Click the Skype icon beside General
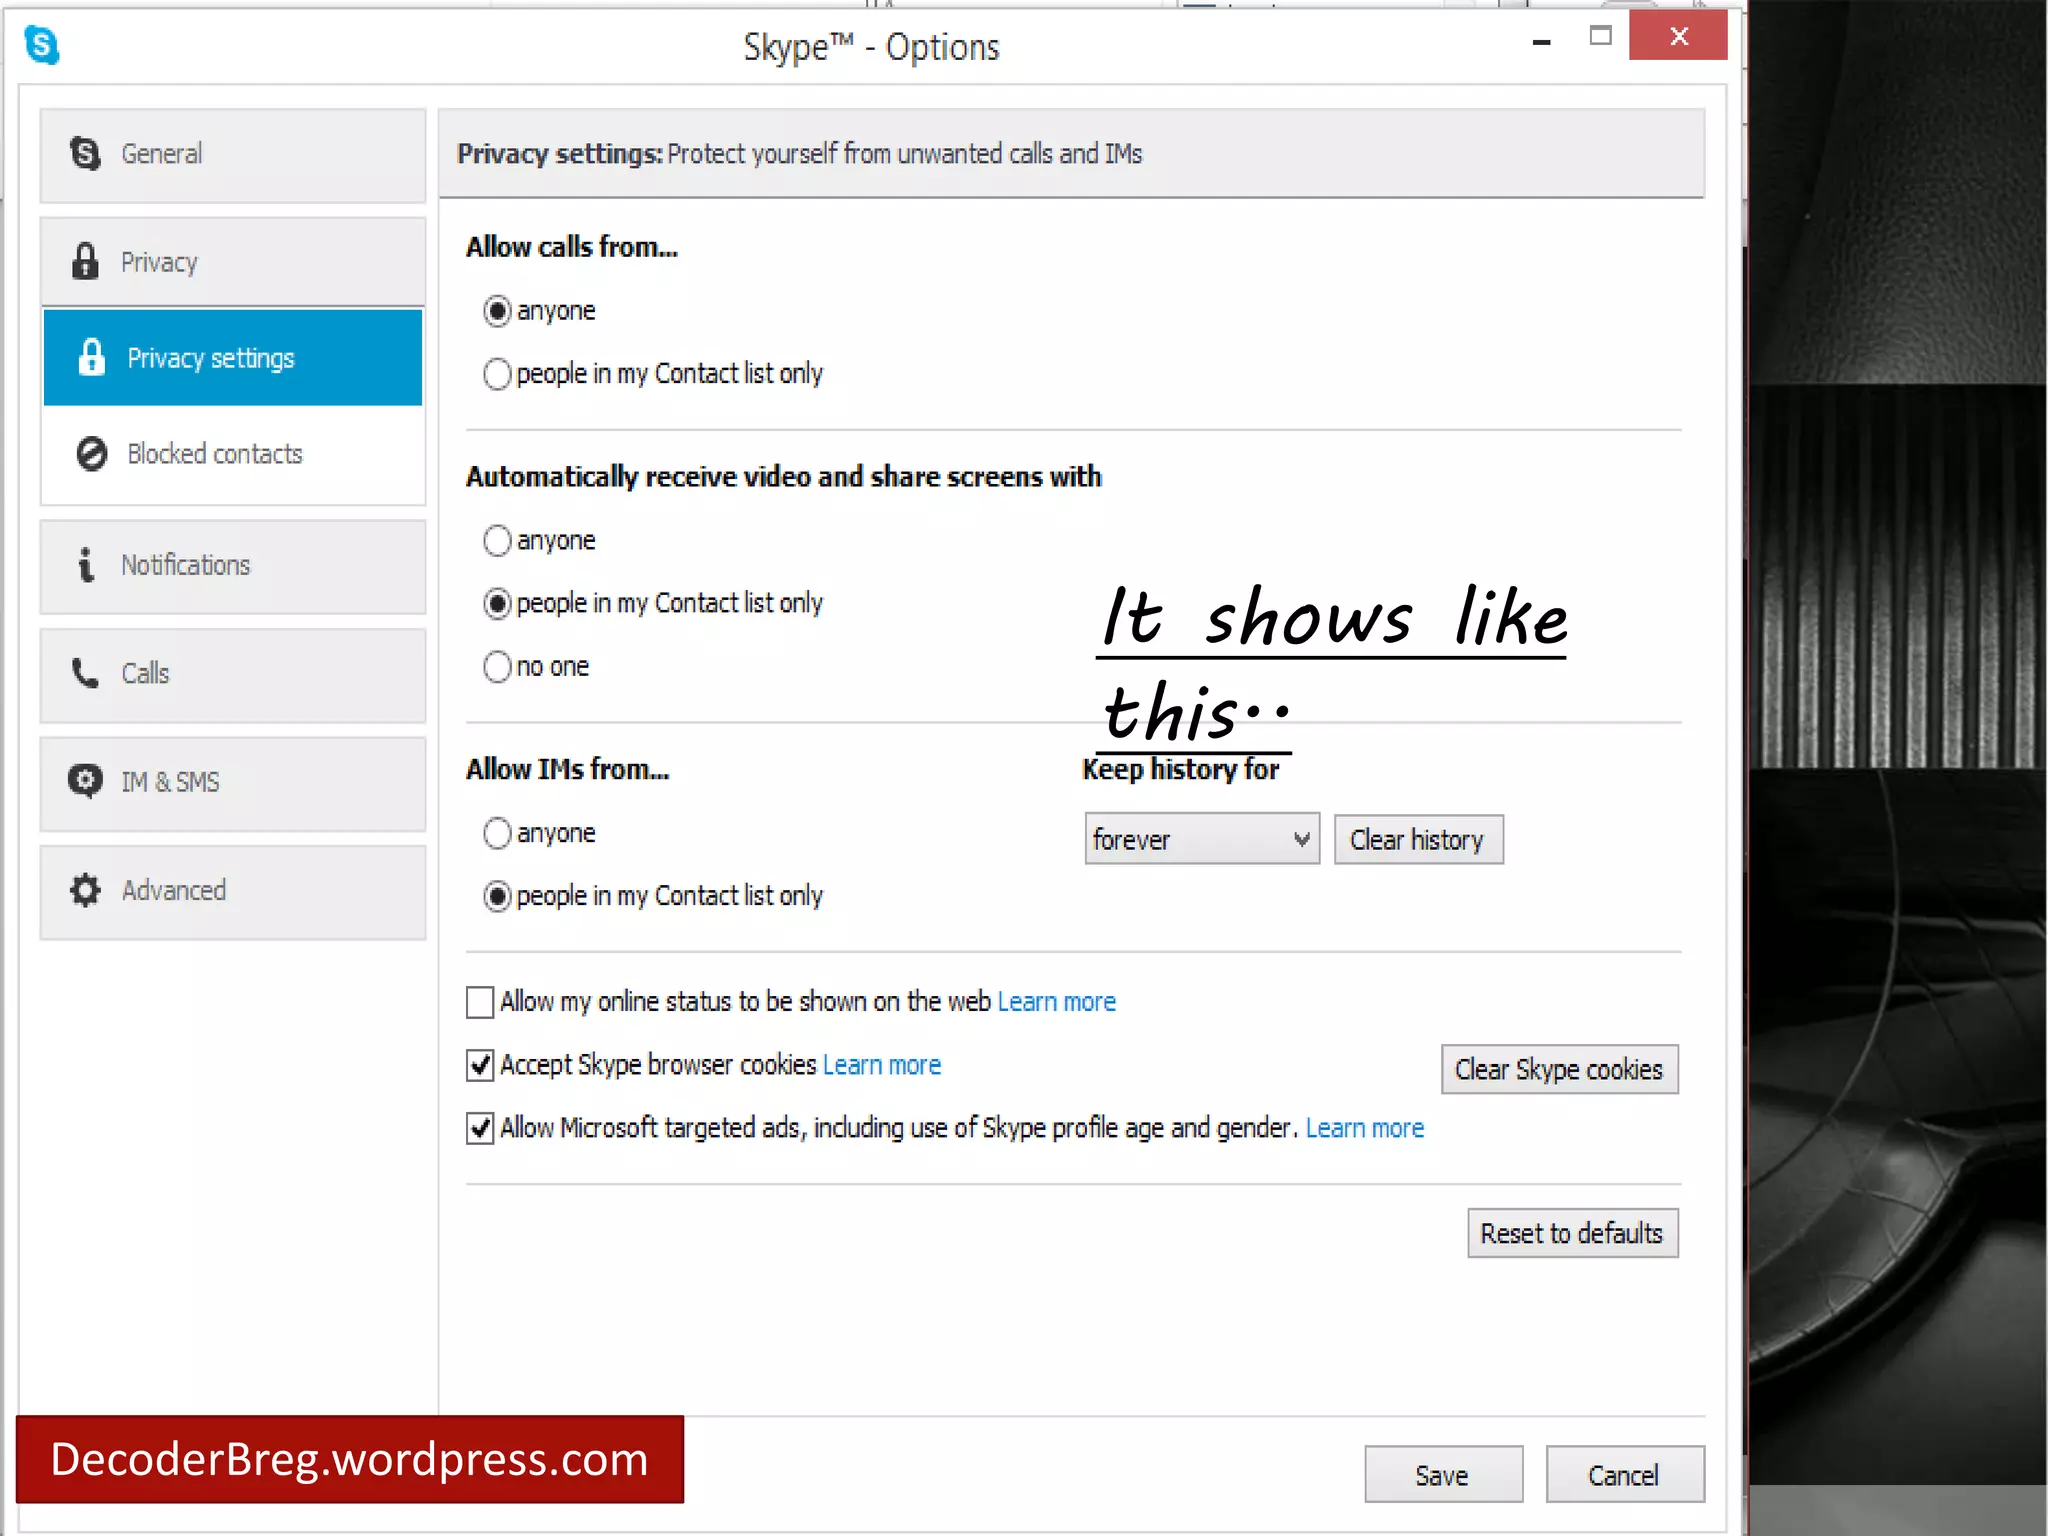Viewport: 2048px width, 1536px height. point(85,154)
